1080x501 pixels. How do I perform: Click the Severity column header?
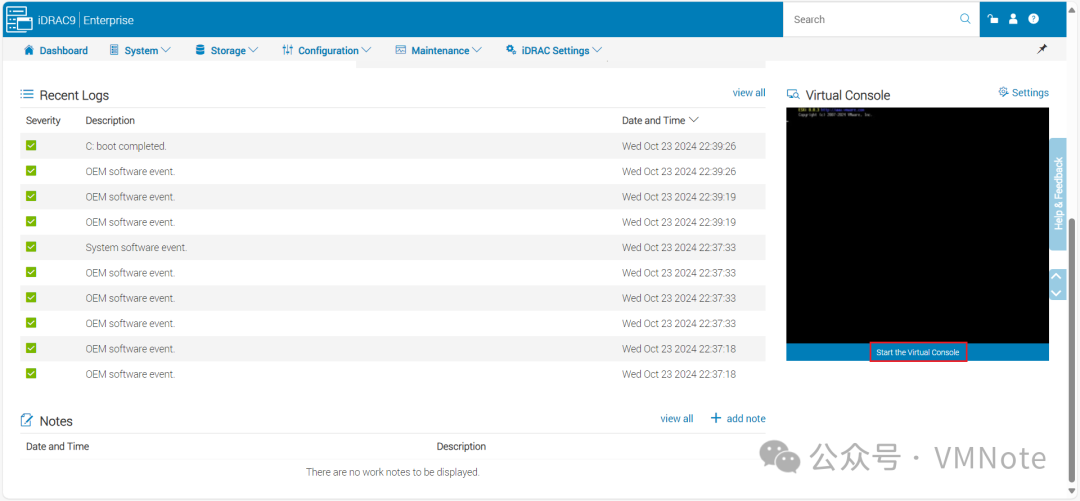pyautogui.click(x=43, y=121)
